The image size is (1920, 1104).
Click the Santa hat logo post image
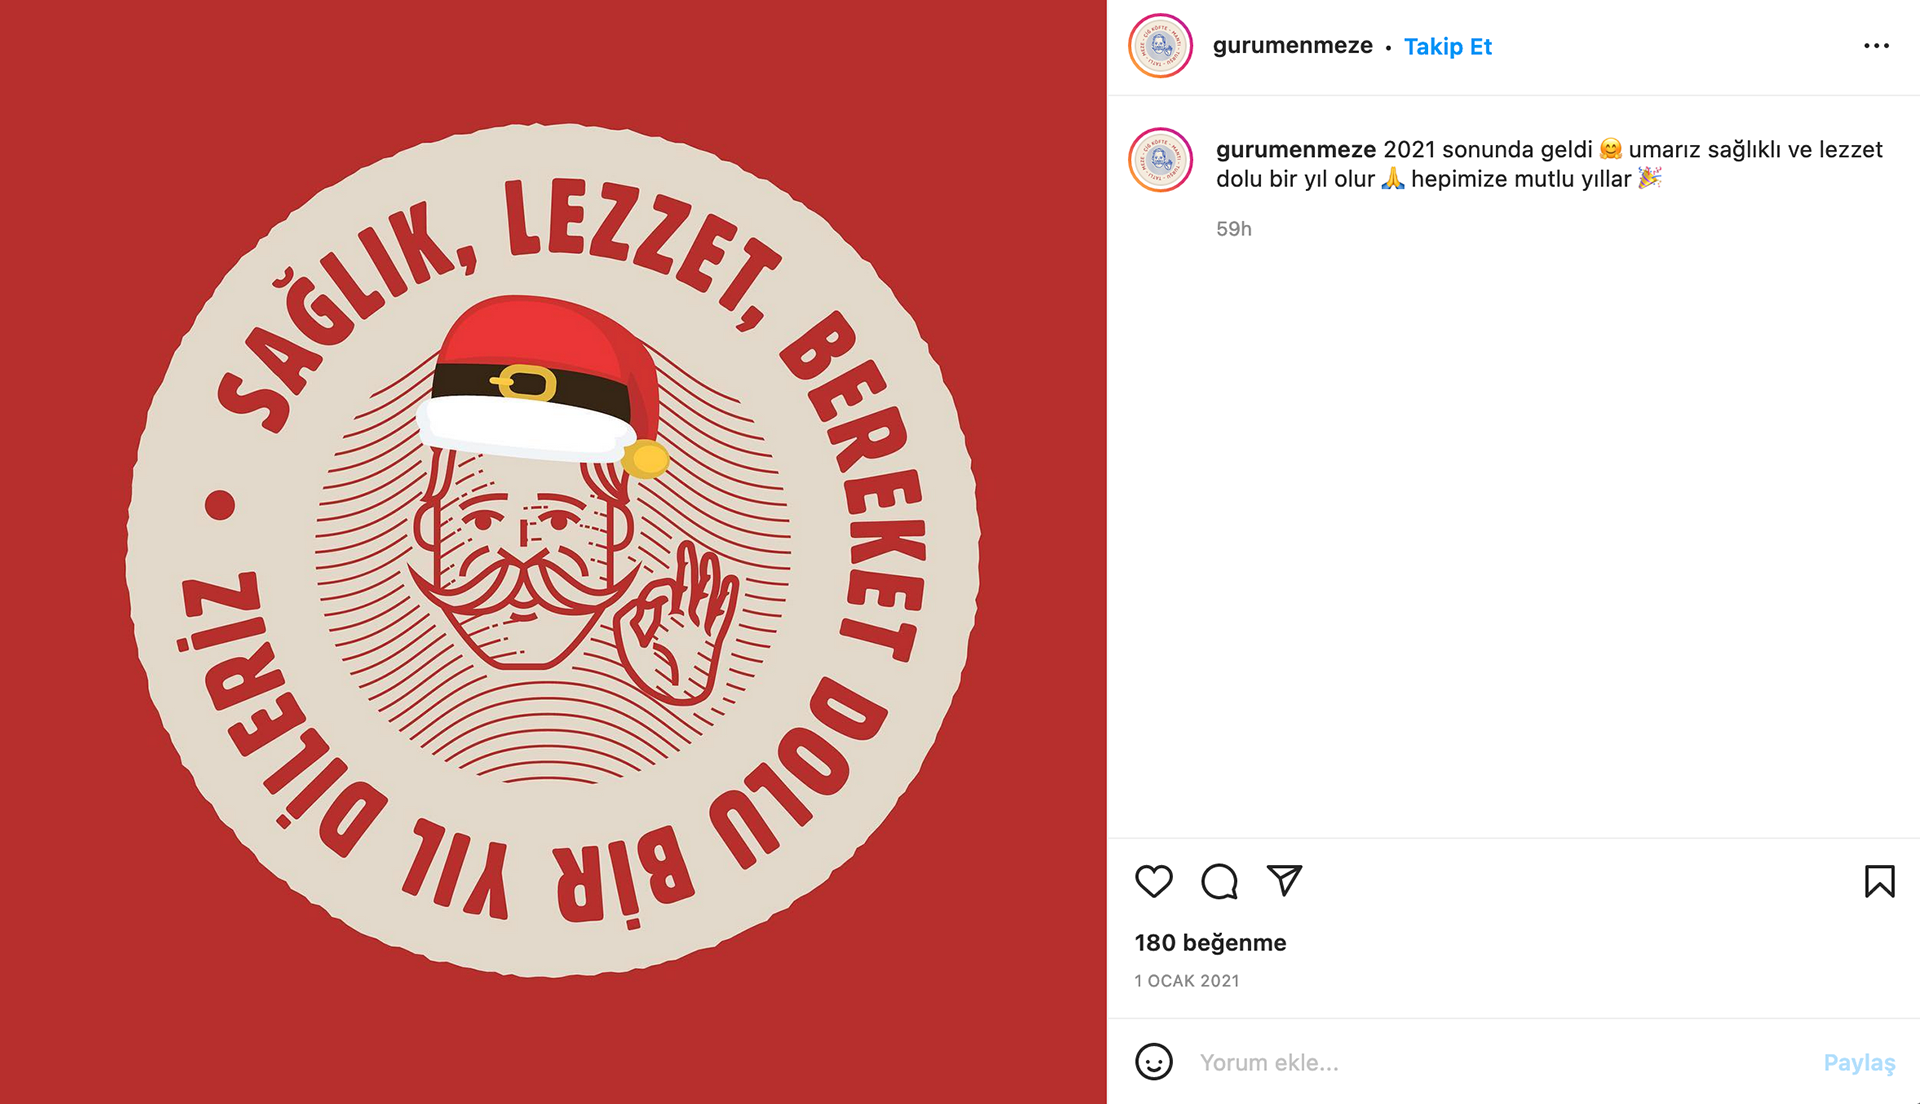[553, 551]
